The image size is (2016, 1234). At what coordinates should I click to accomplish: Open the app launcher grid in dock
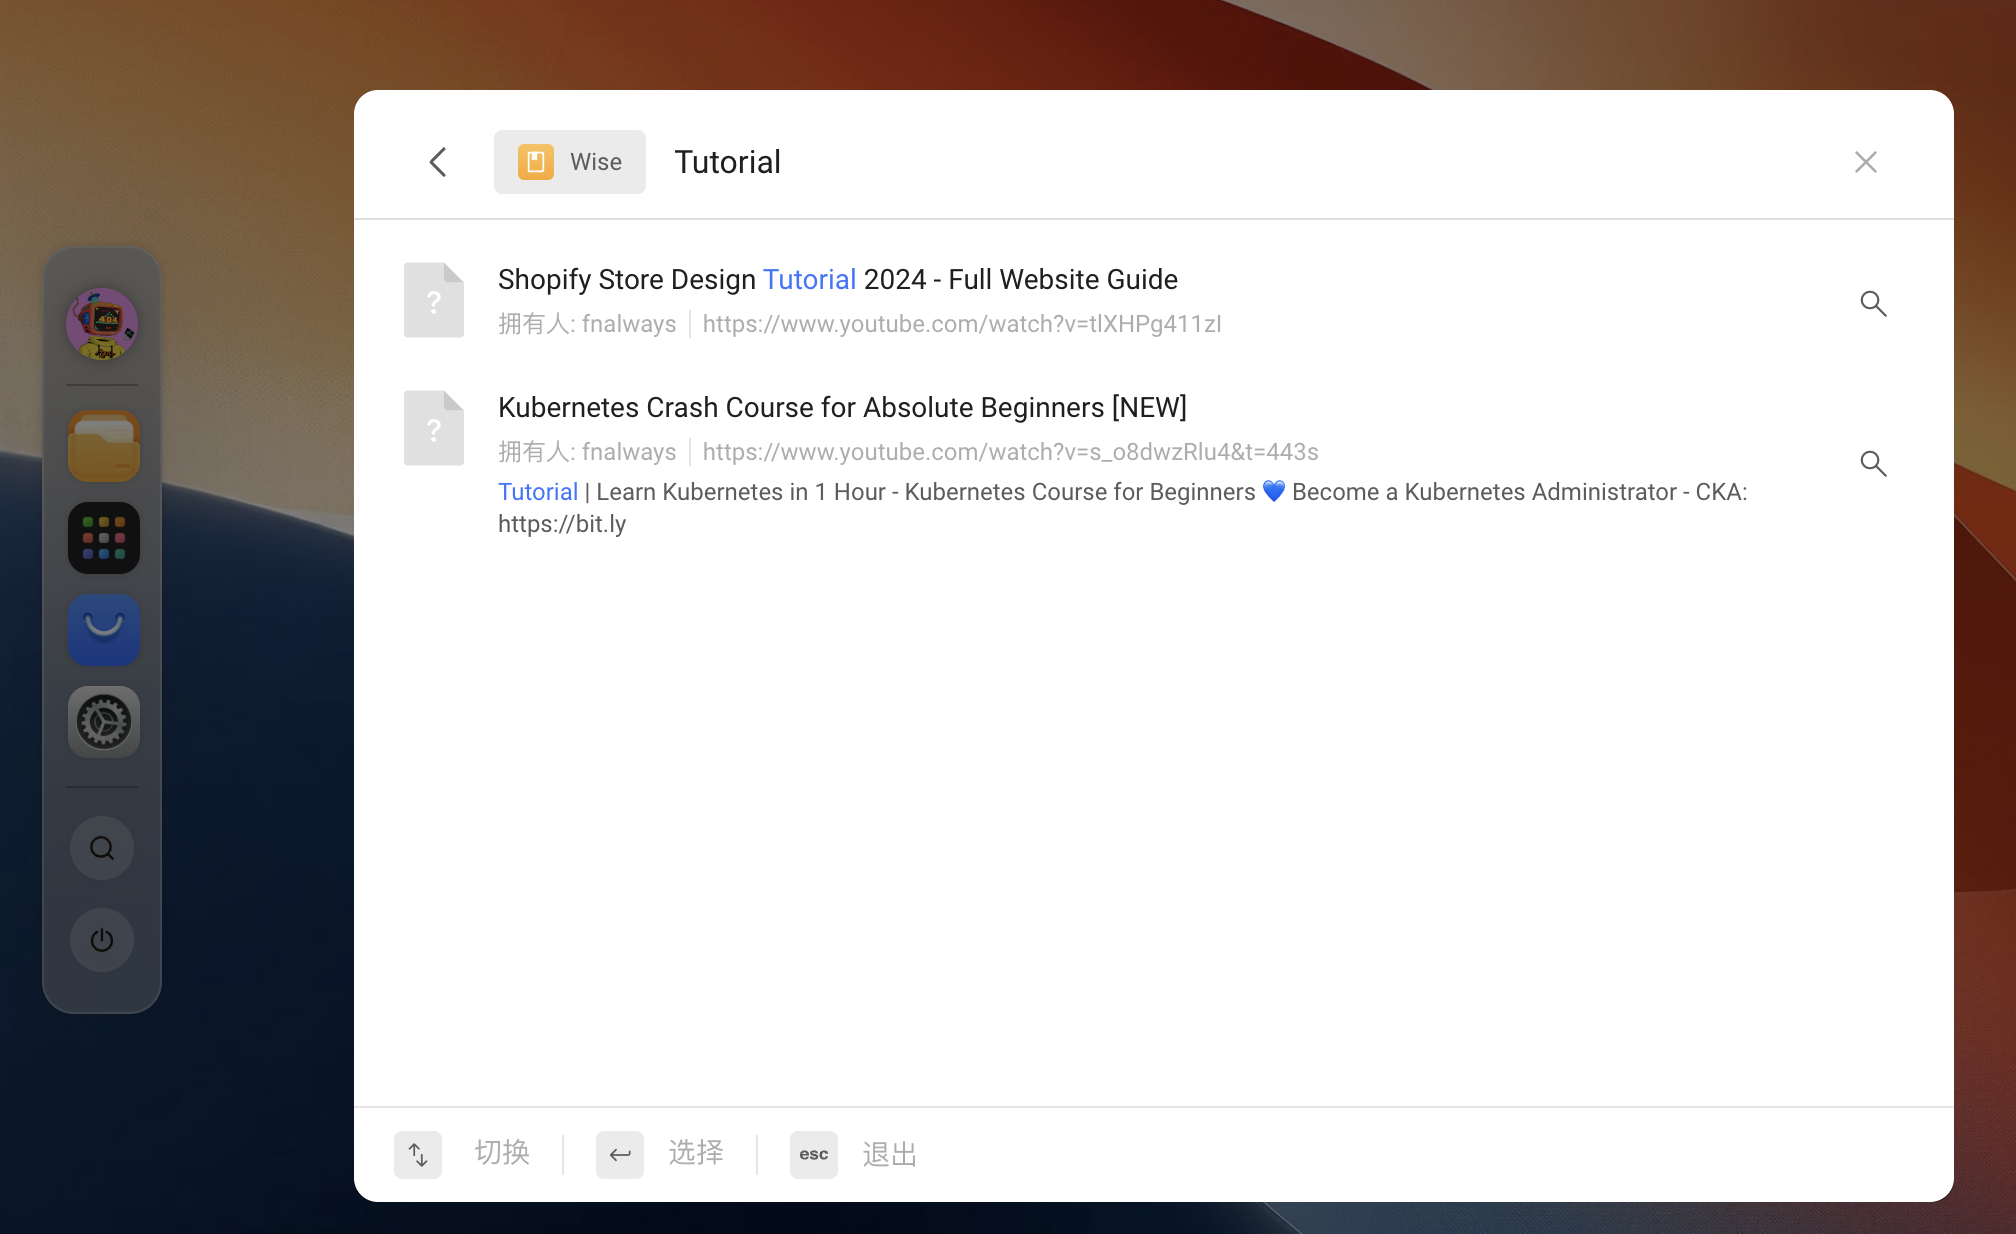point(103,538)
